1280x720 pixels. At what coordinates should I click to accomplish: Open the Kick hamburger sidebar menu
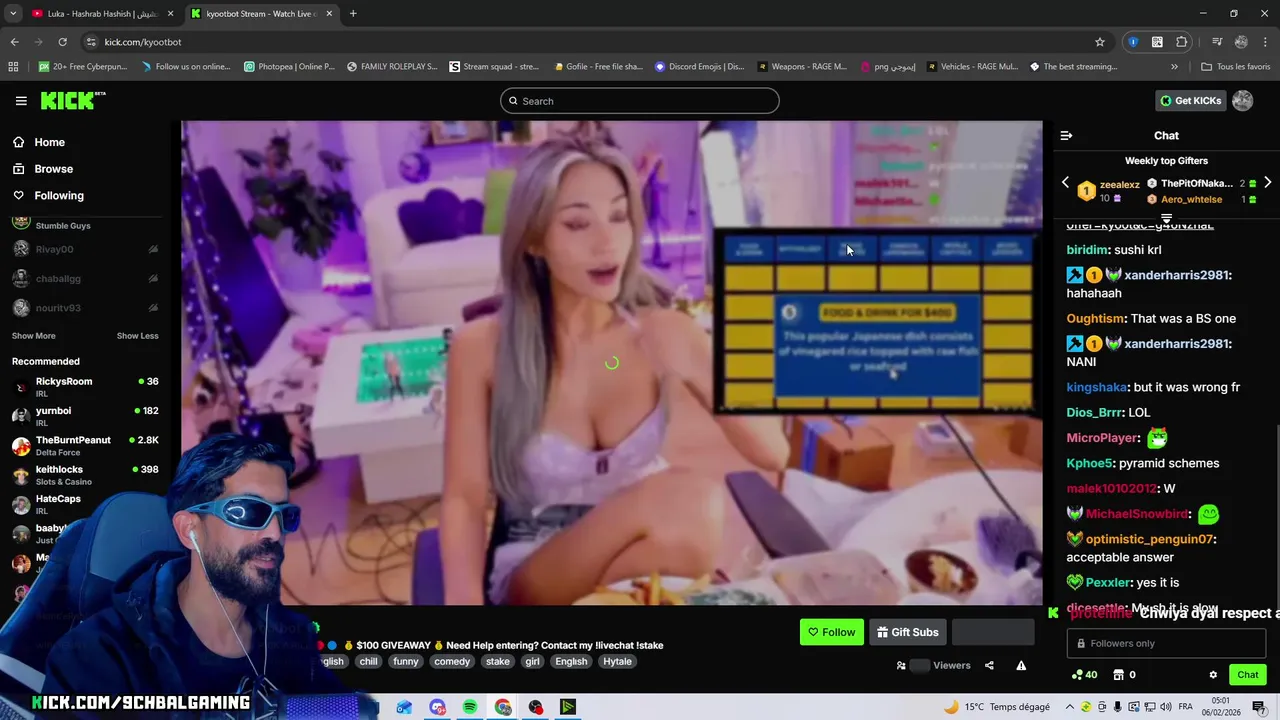coord(21,101)
